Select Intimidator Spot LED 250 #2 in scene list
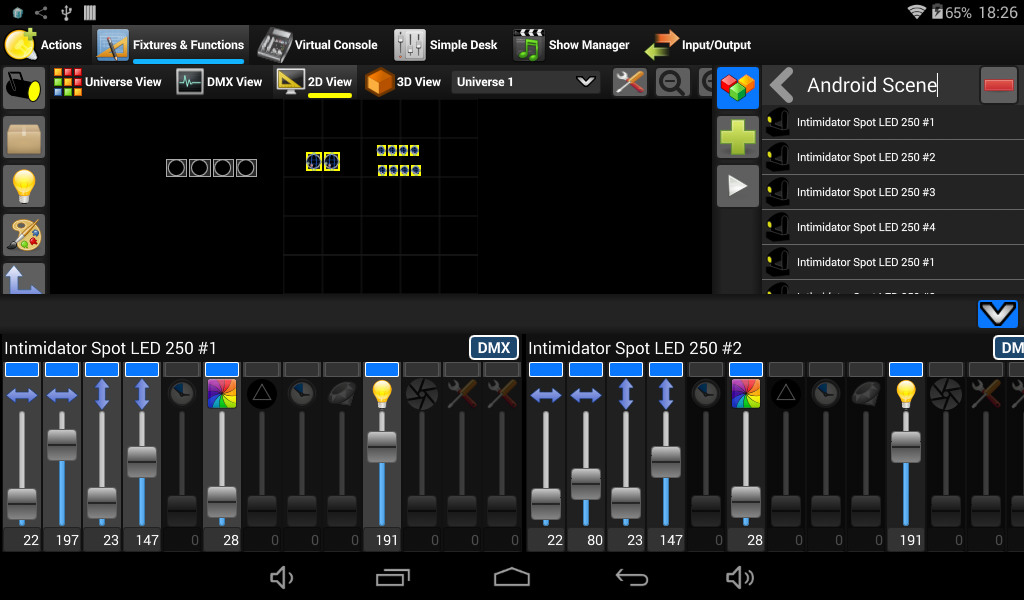This screenshot has height=600, width=1024. pyautogui.click(x=893, y=157)
